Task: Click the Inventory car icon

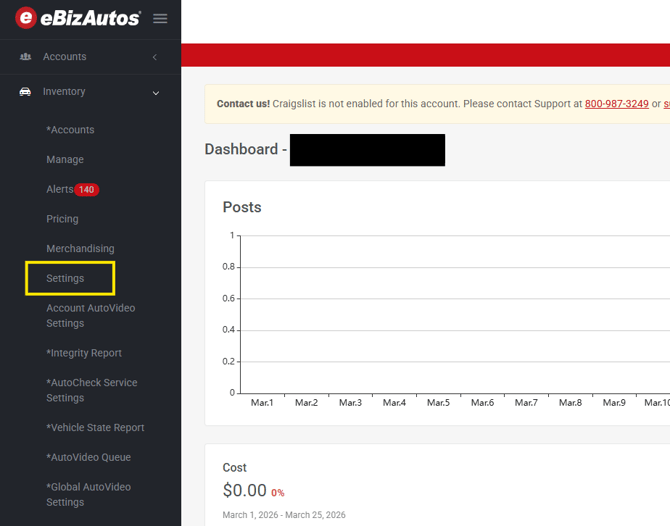Action: [x=25, y=91]
